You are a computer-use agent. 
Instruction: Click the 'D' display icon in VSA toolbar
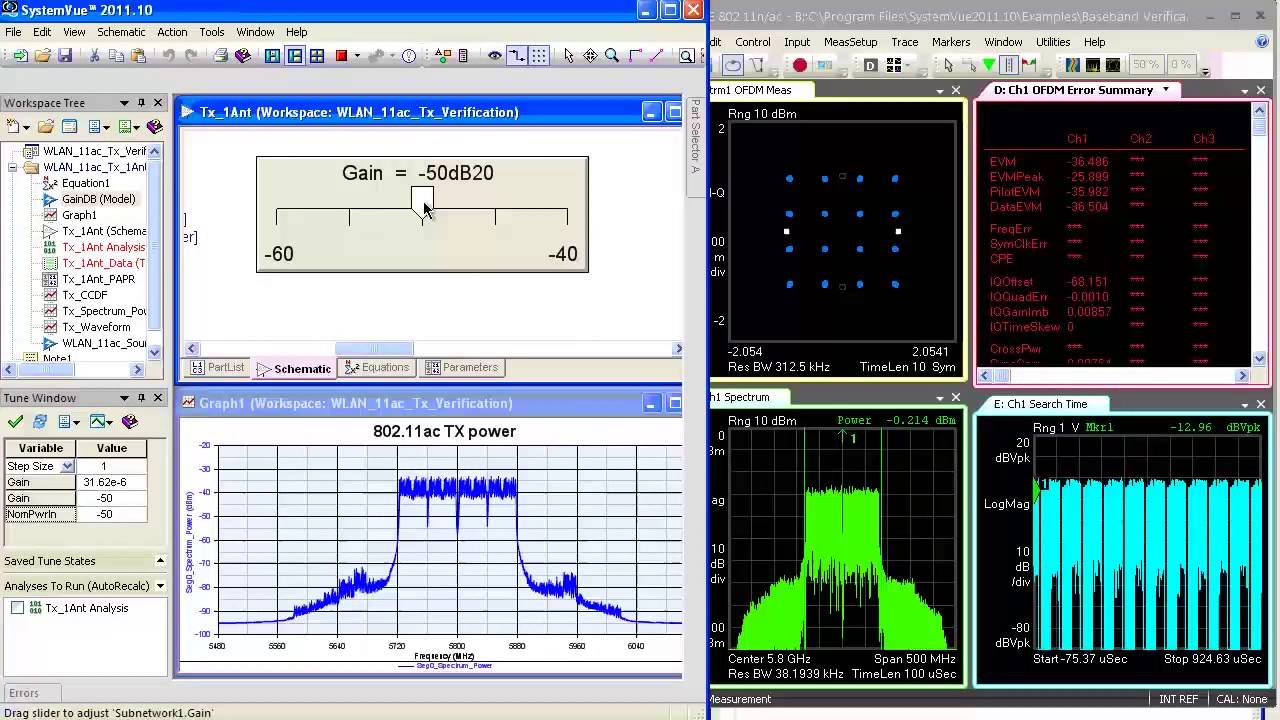pos(870,66)
